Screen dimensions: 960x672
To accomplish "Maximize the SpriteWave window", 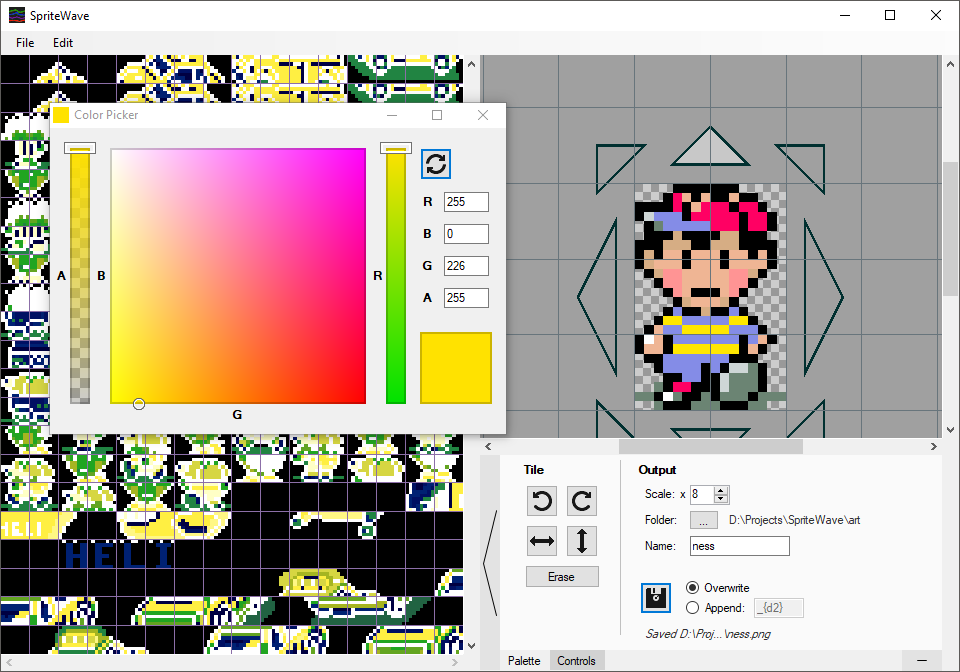I will point(890,15).
